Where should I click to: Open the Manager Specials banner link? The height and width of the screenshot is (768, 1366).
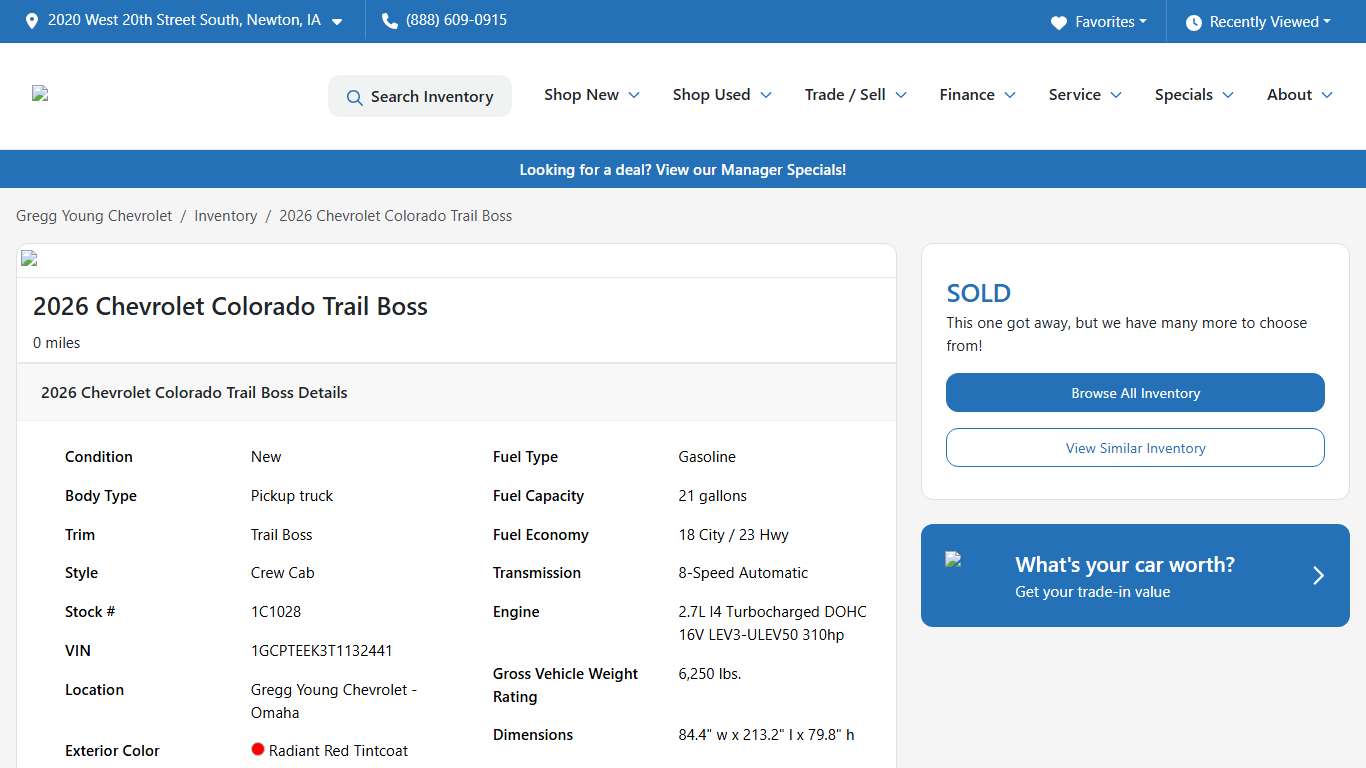click(683, 170)
